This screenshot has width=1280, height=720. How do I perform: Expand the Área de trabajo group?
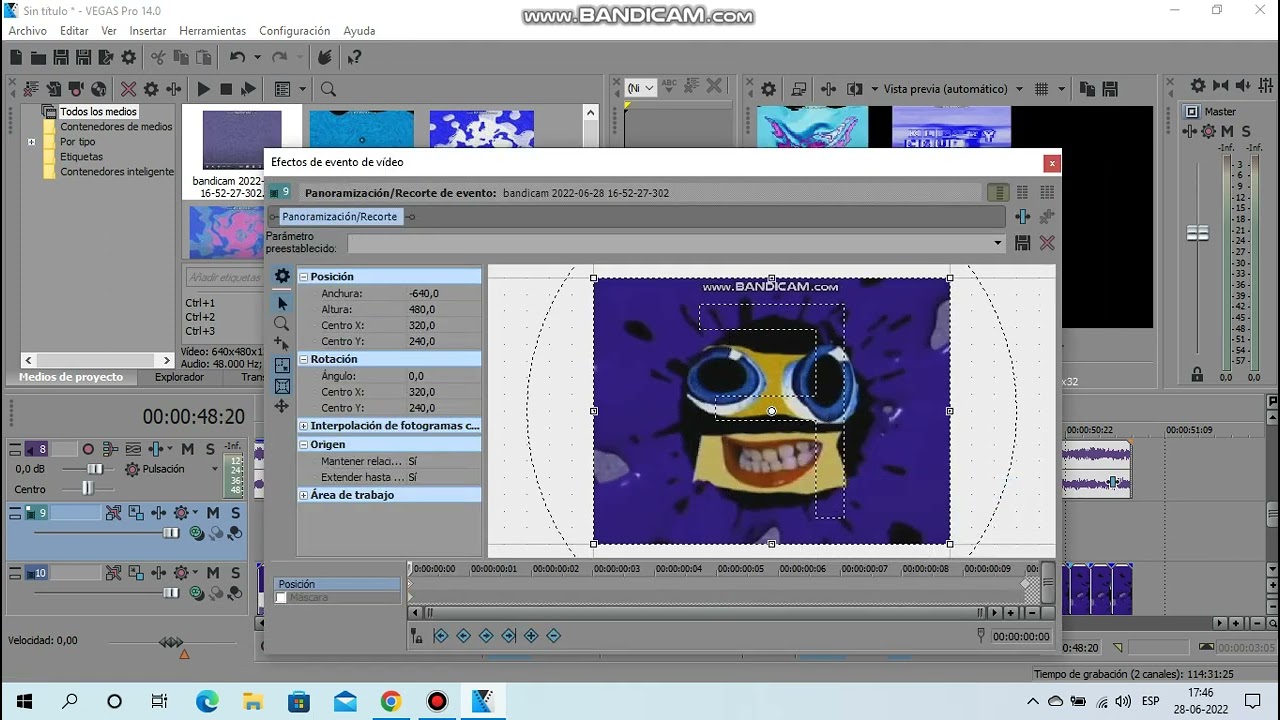tap(303, 495)
